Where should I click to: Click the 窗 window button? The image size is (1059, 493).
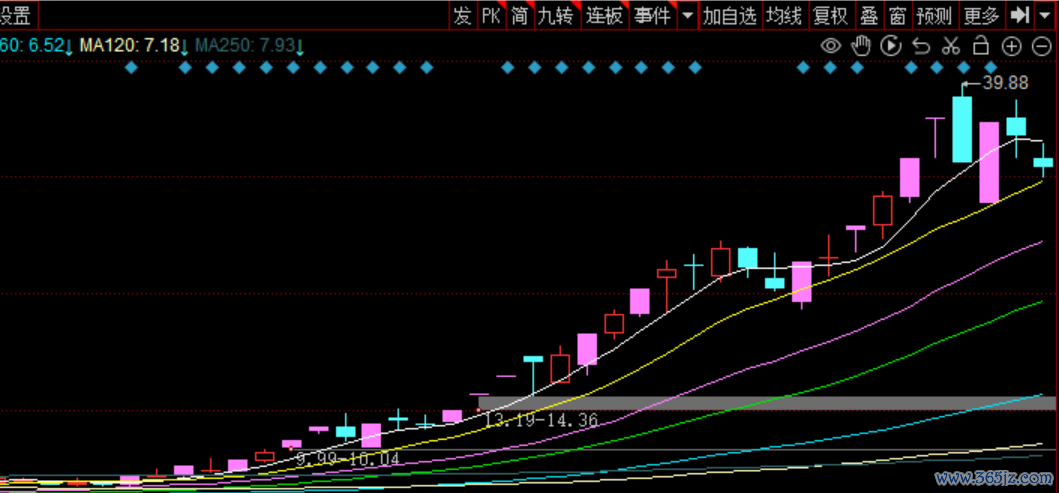(897, 15)
